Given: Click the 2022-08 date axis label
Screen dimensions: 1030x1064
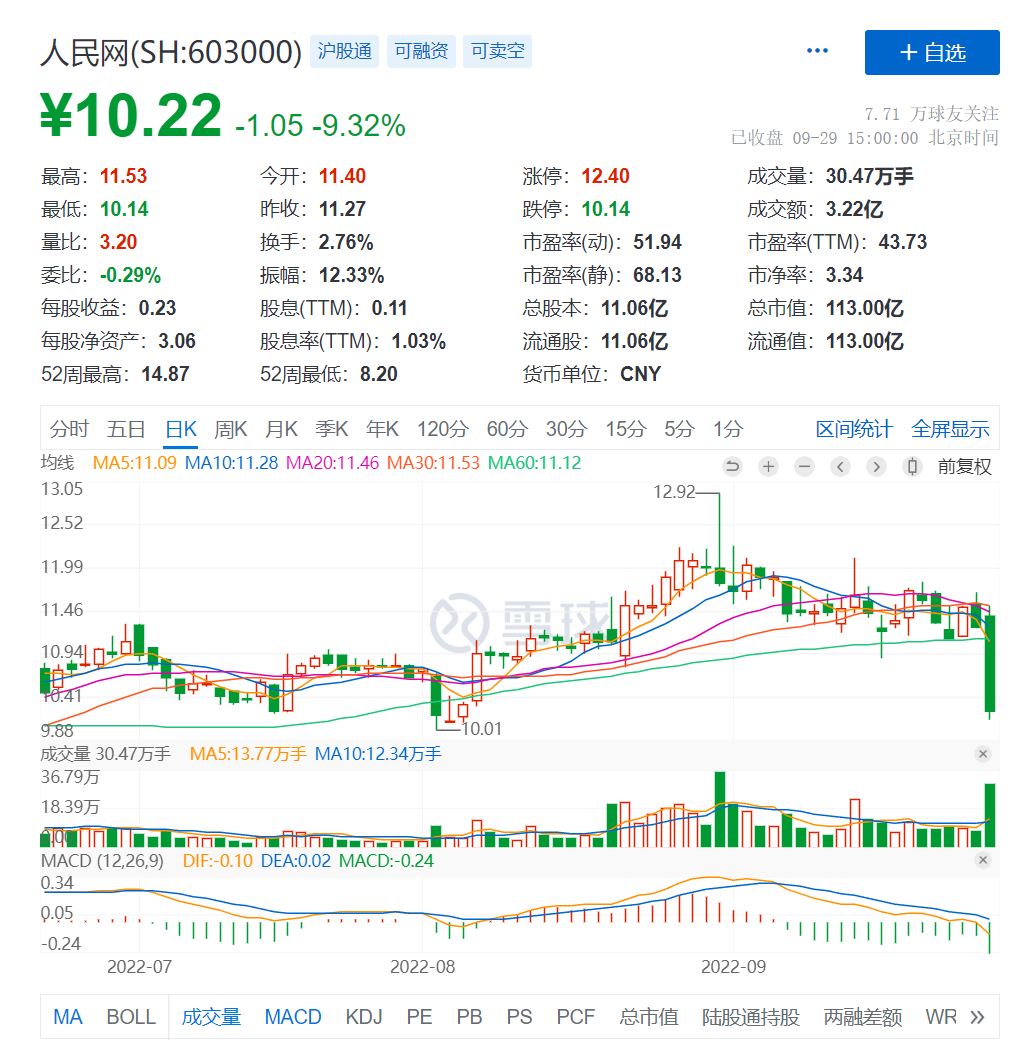Looking at the screenshot, I should (422, 966).
